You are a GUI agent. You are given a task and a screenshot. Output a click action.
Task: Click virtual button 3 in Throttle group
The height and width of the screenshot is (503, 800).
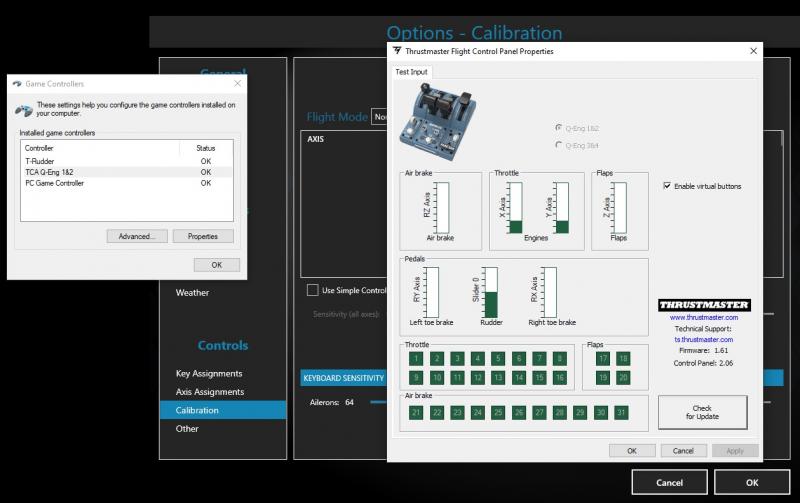pos(457,359)
